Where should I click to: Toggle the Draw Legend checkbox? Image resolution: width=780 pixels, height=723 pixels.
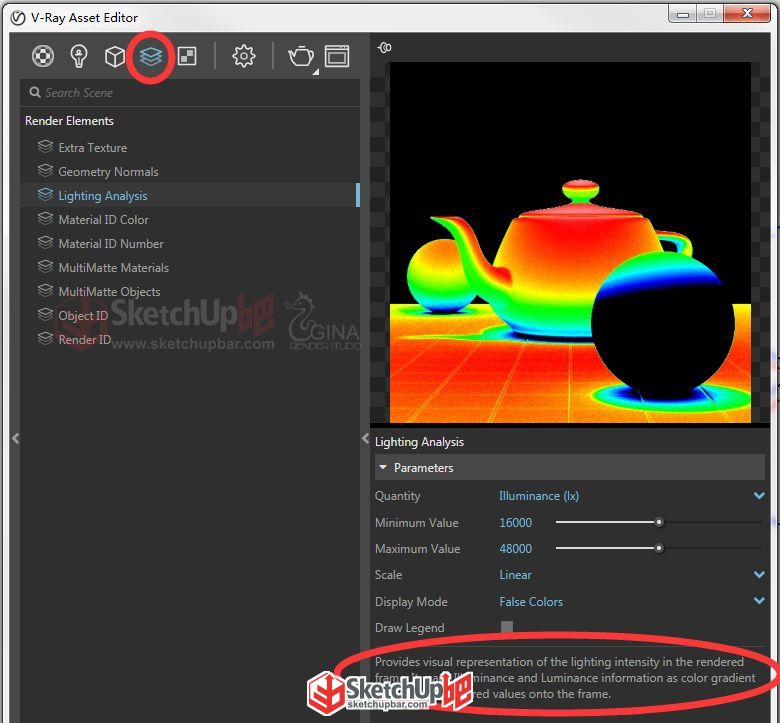(x=506, y=627)
